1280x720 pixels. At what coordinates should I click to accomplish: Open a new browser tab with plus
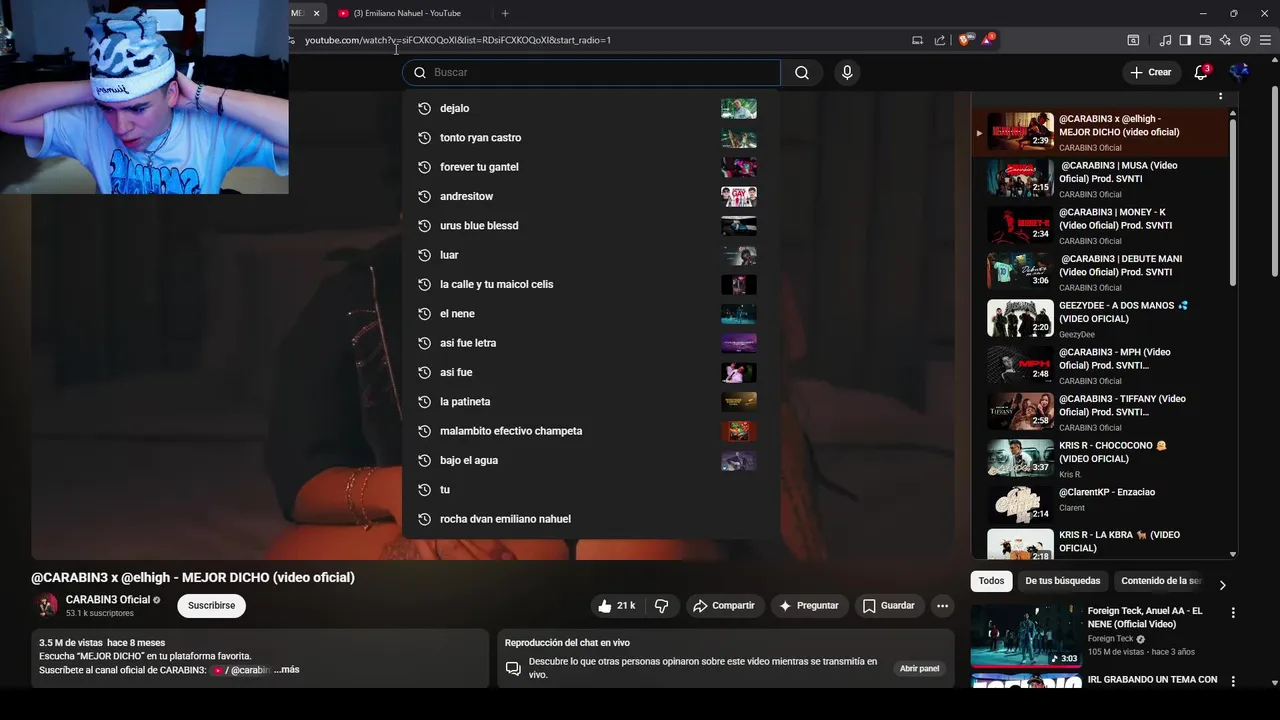click(505, 13)
